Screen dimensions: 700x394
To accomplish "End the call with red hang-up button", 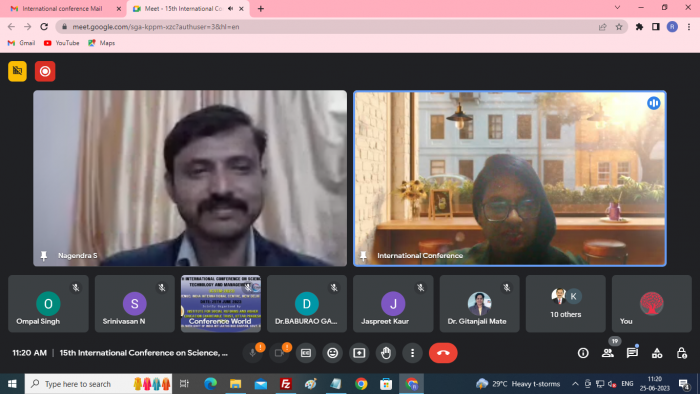I will (x=443, y=353).
